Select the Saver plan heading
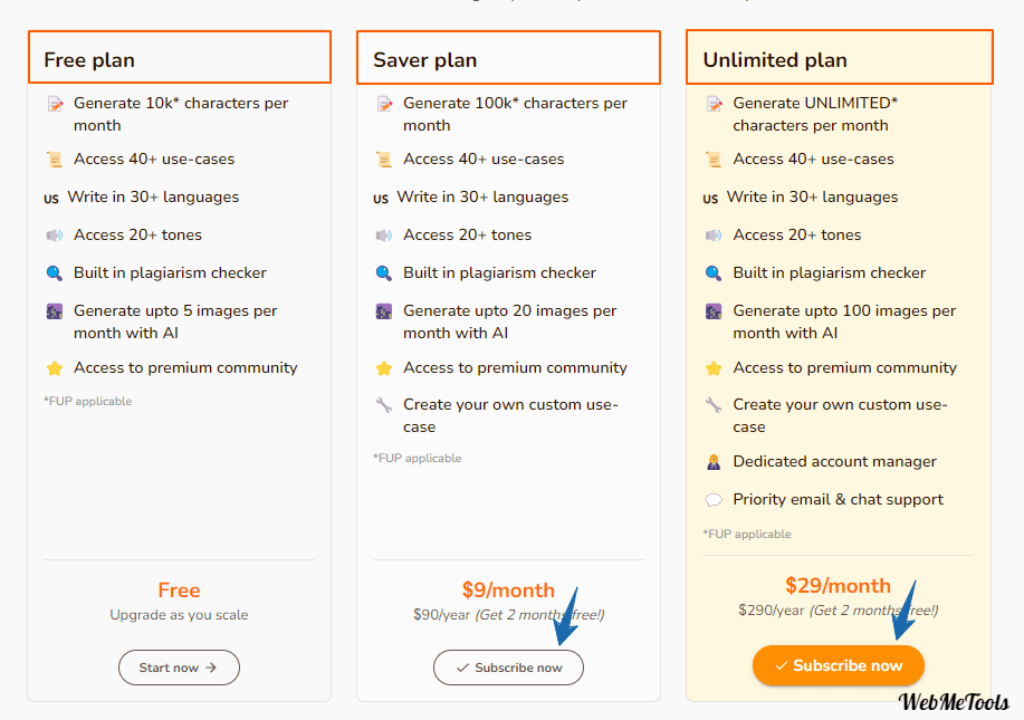The height and width of the screenshot is (720, 1024). coord(424,60)
